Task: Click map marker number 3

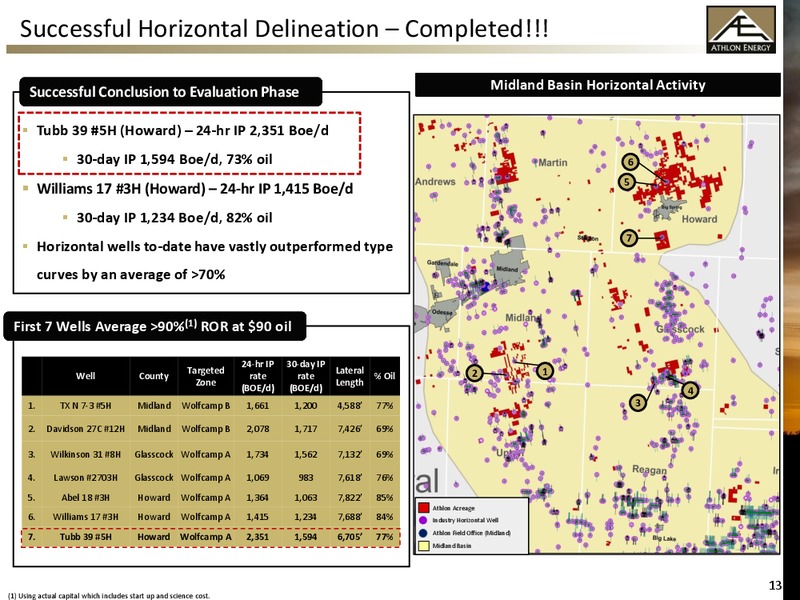Action: pos(638,403)
